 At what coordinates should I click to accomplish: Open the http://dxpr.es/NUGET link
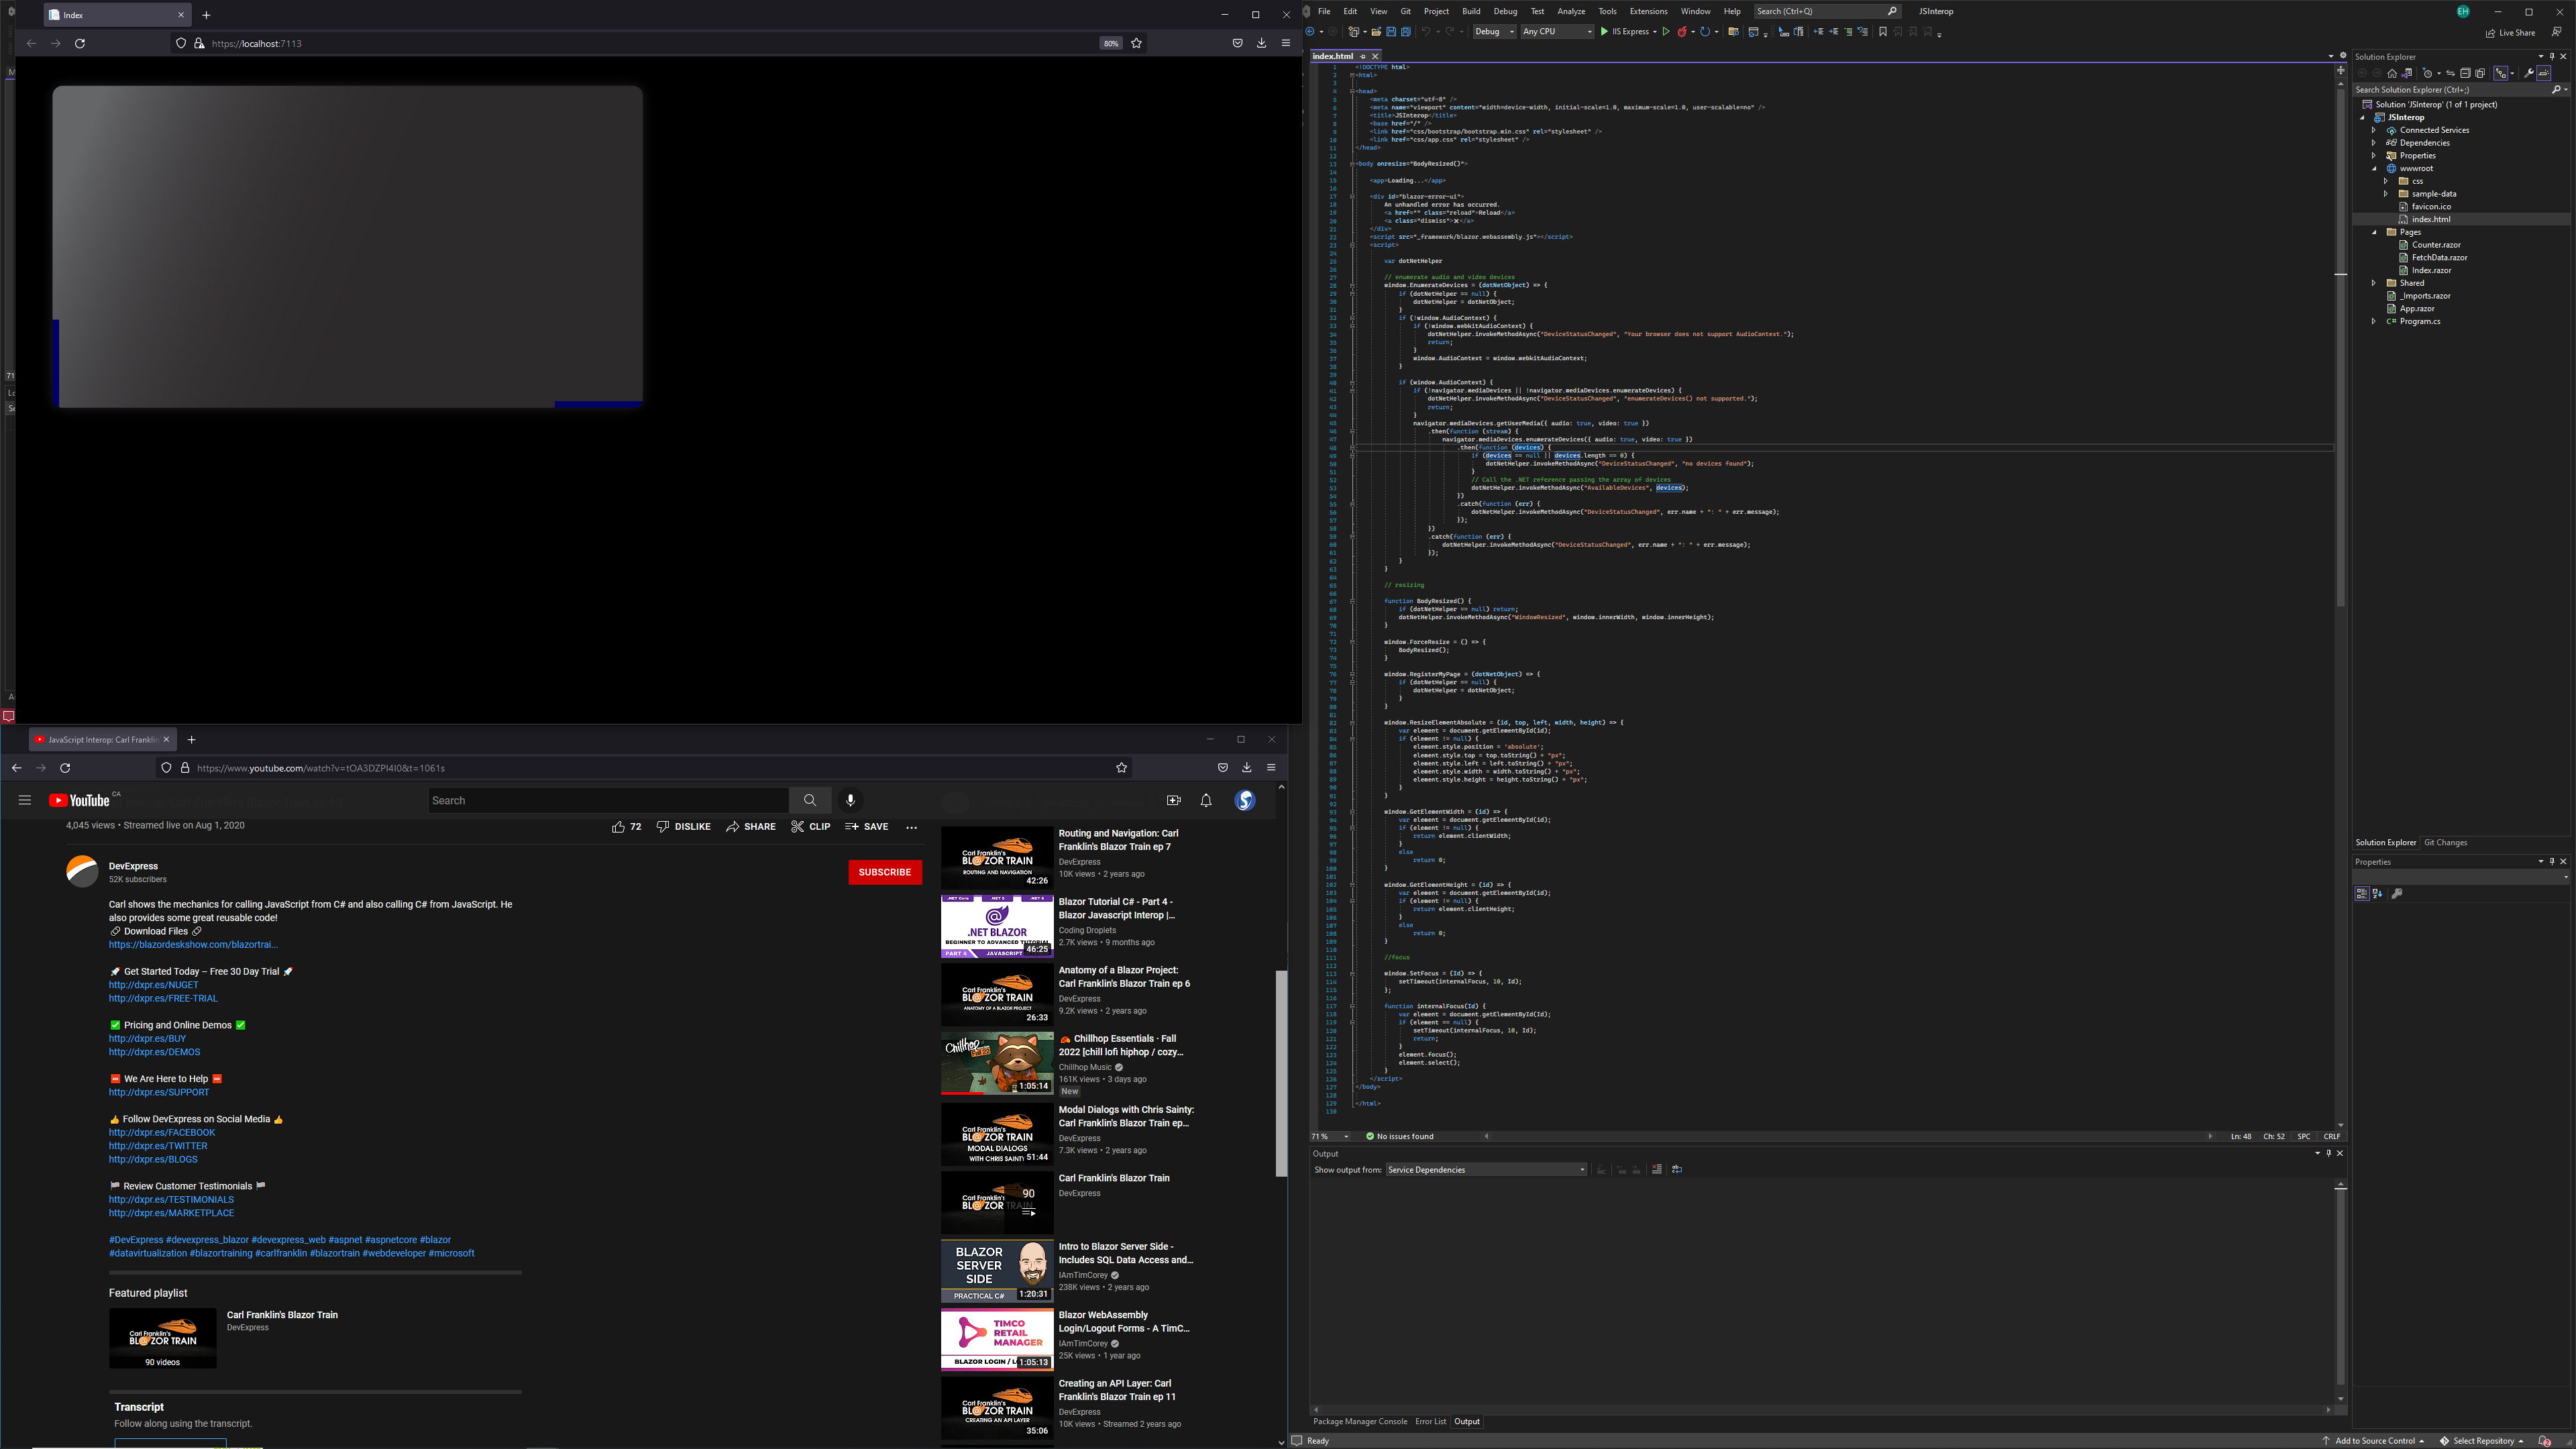[153, 985]
